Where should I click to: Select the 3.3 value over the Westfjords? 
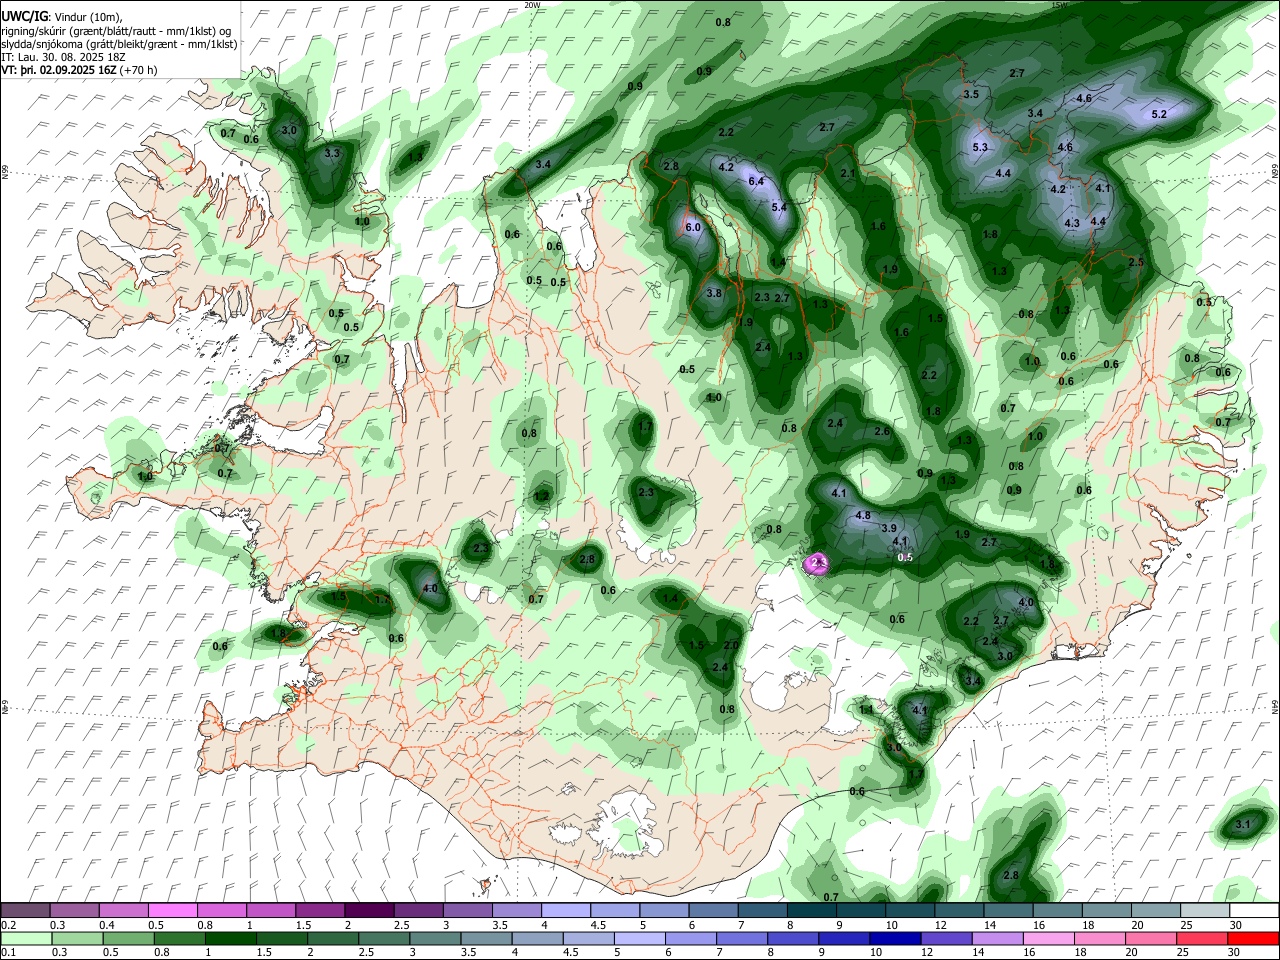(333, 153)
